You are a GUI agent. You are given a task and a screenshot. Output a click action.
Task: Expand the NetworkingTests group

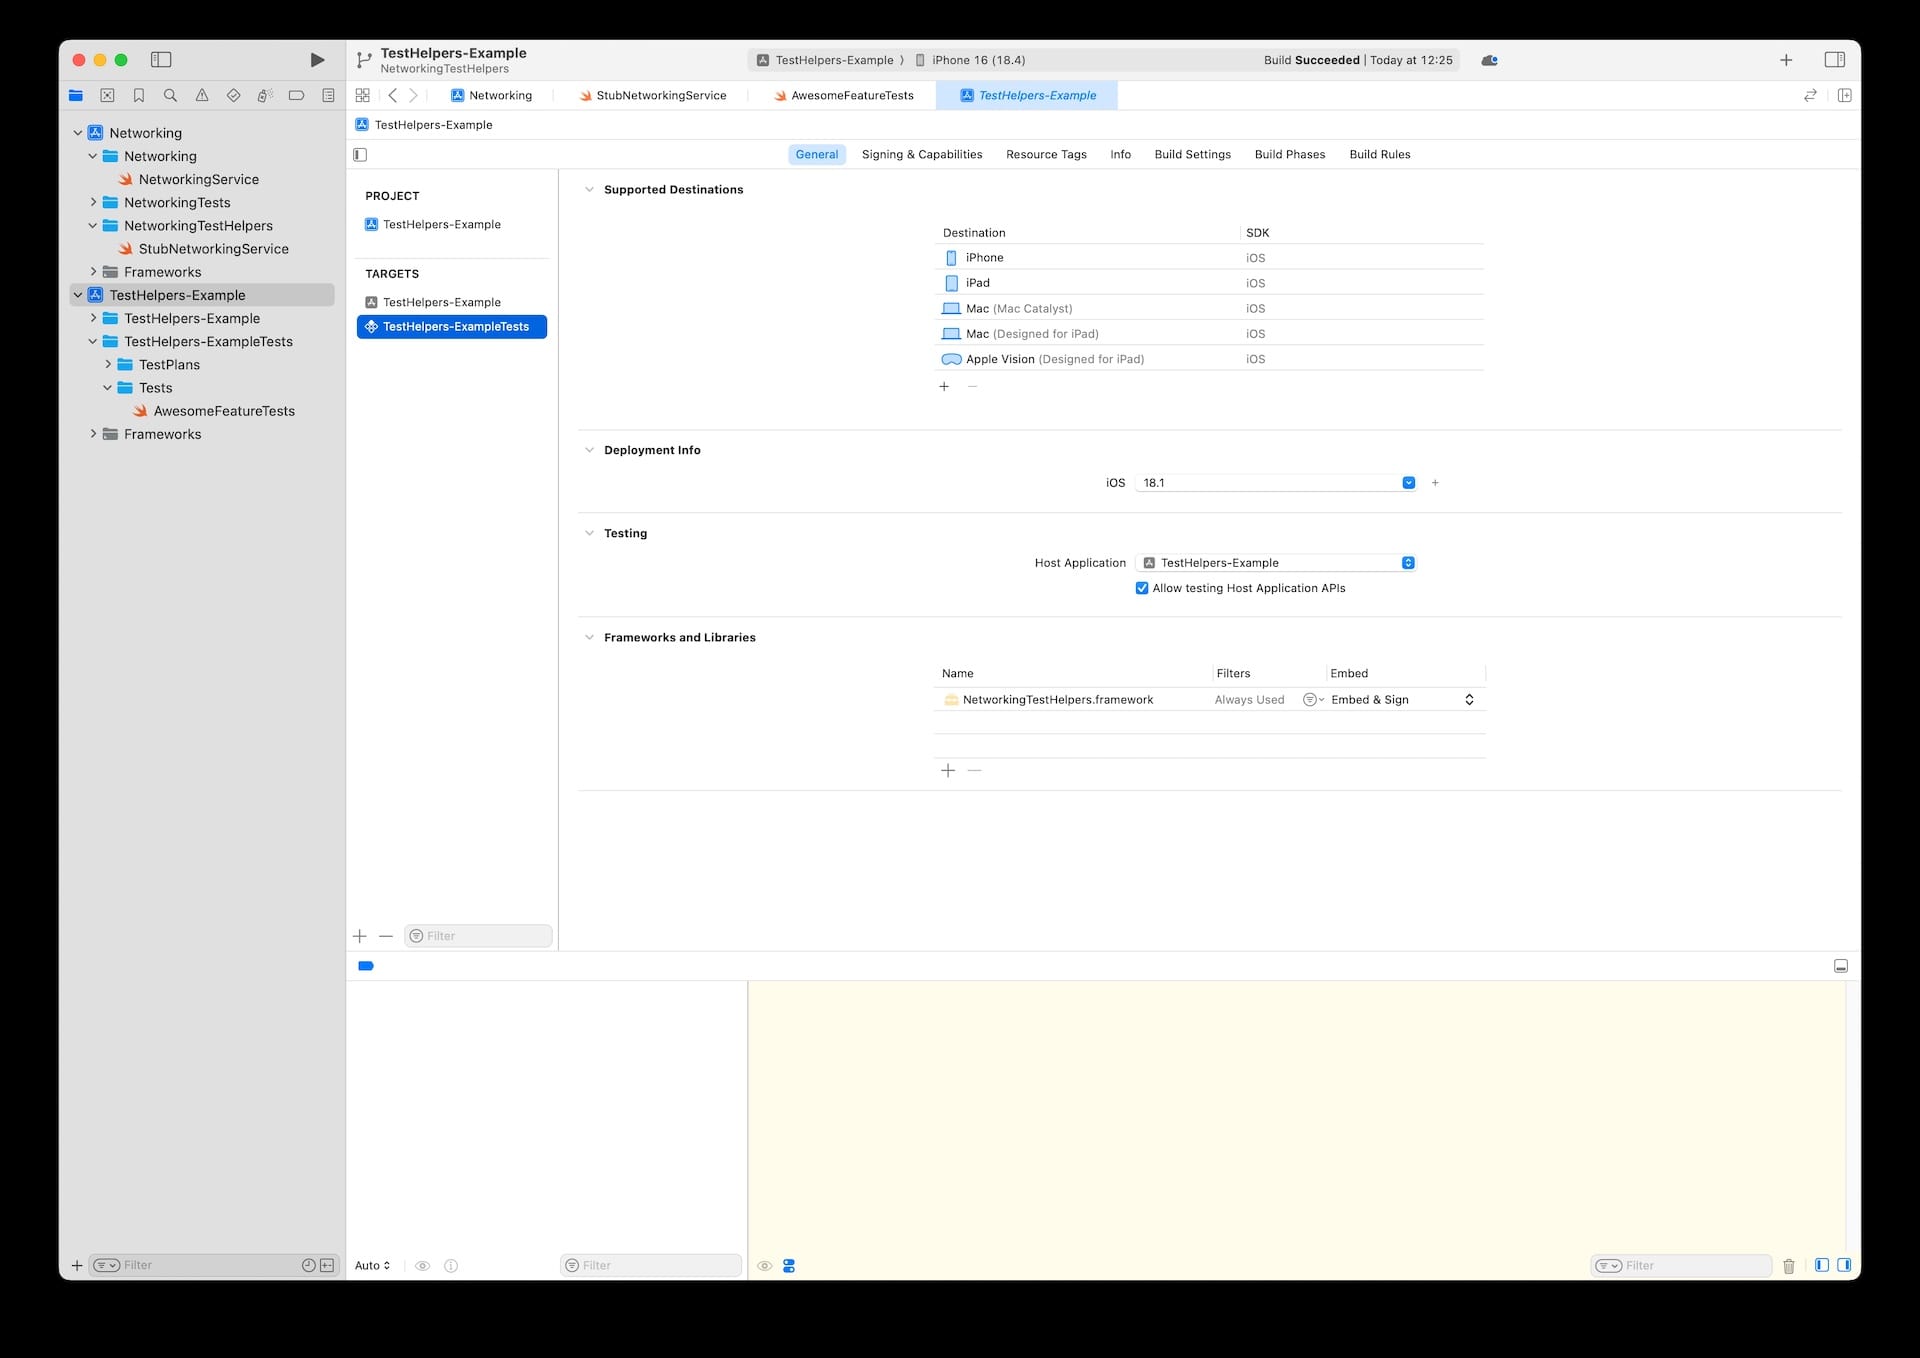coord(95,202)
